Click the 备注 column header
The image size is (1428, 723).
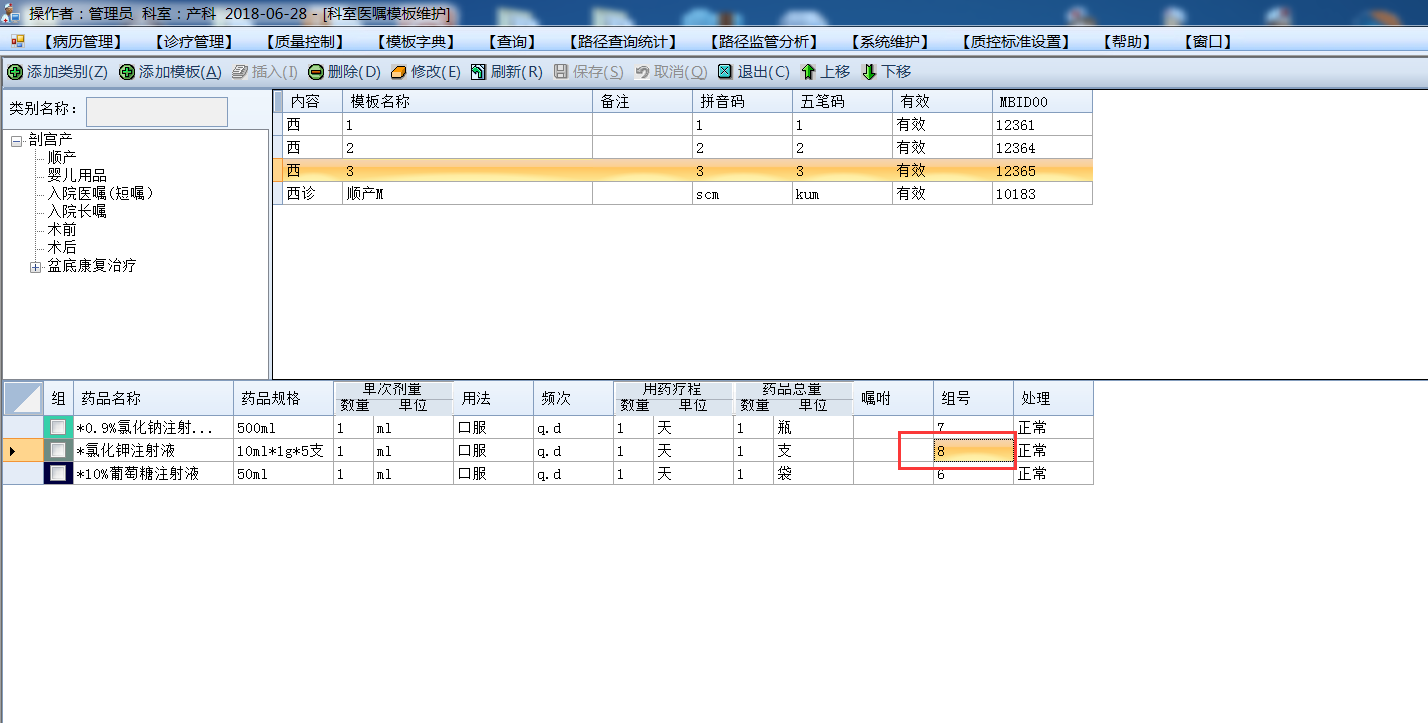click(642, 102)
